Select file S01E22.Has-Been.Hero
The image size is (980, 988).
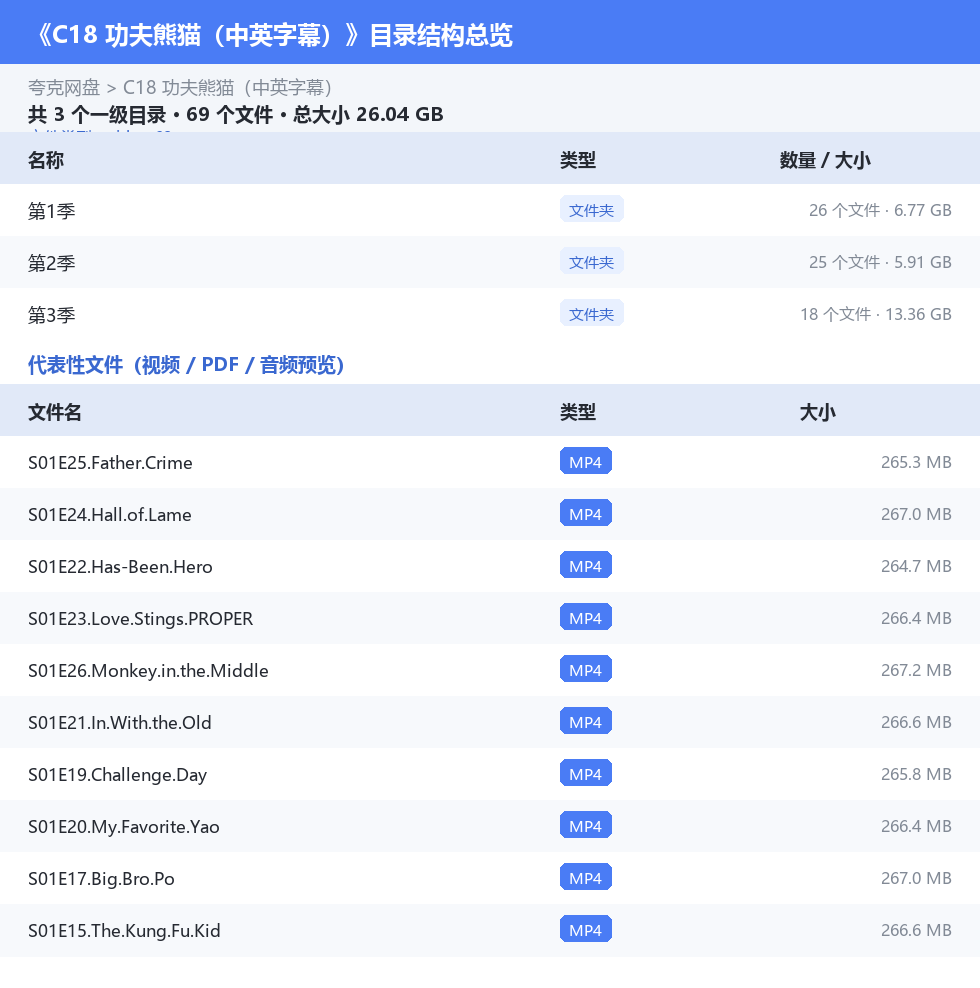120,566
